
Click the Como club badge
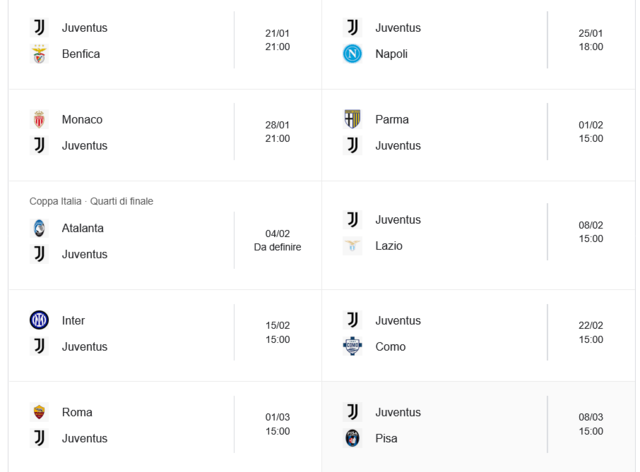coord(352,347)
